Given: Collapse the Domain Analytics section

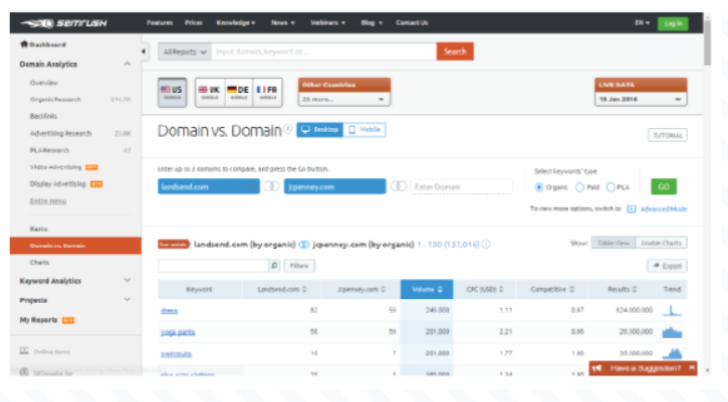Looking at the screenshot, I should [x=127, y=64].
